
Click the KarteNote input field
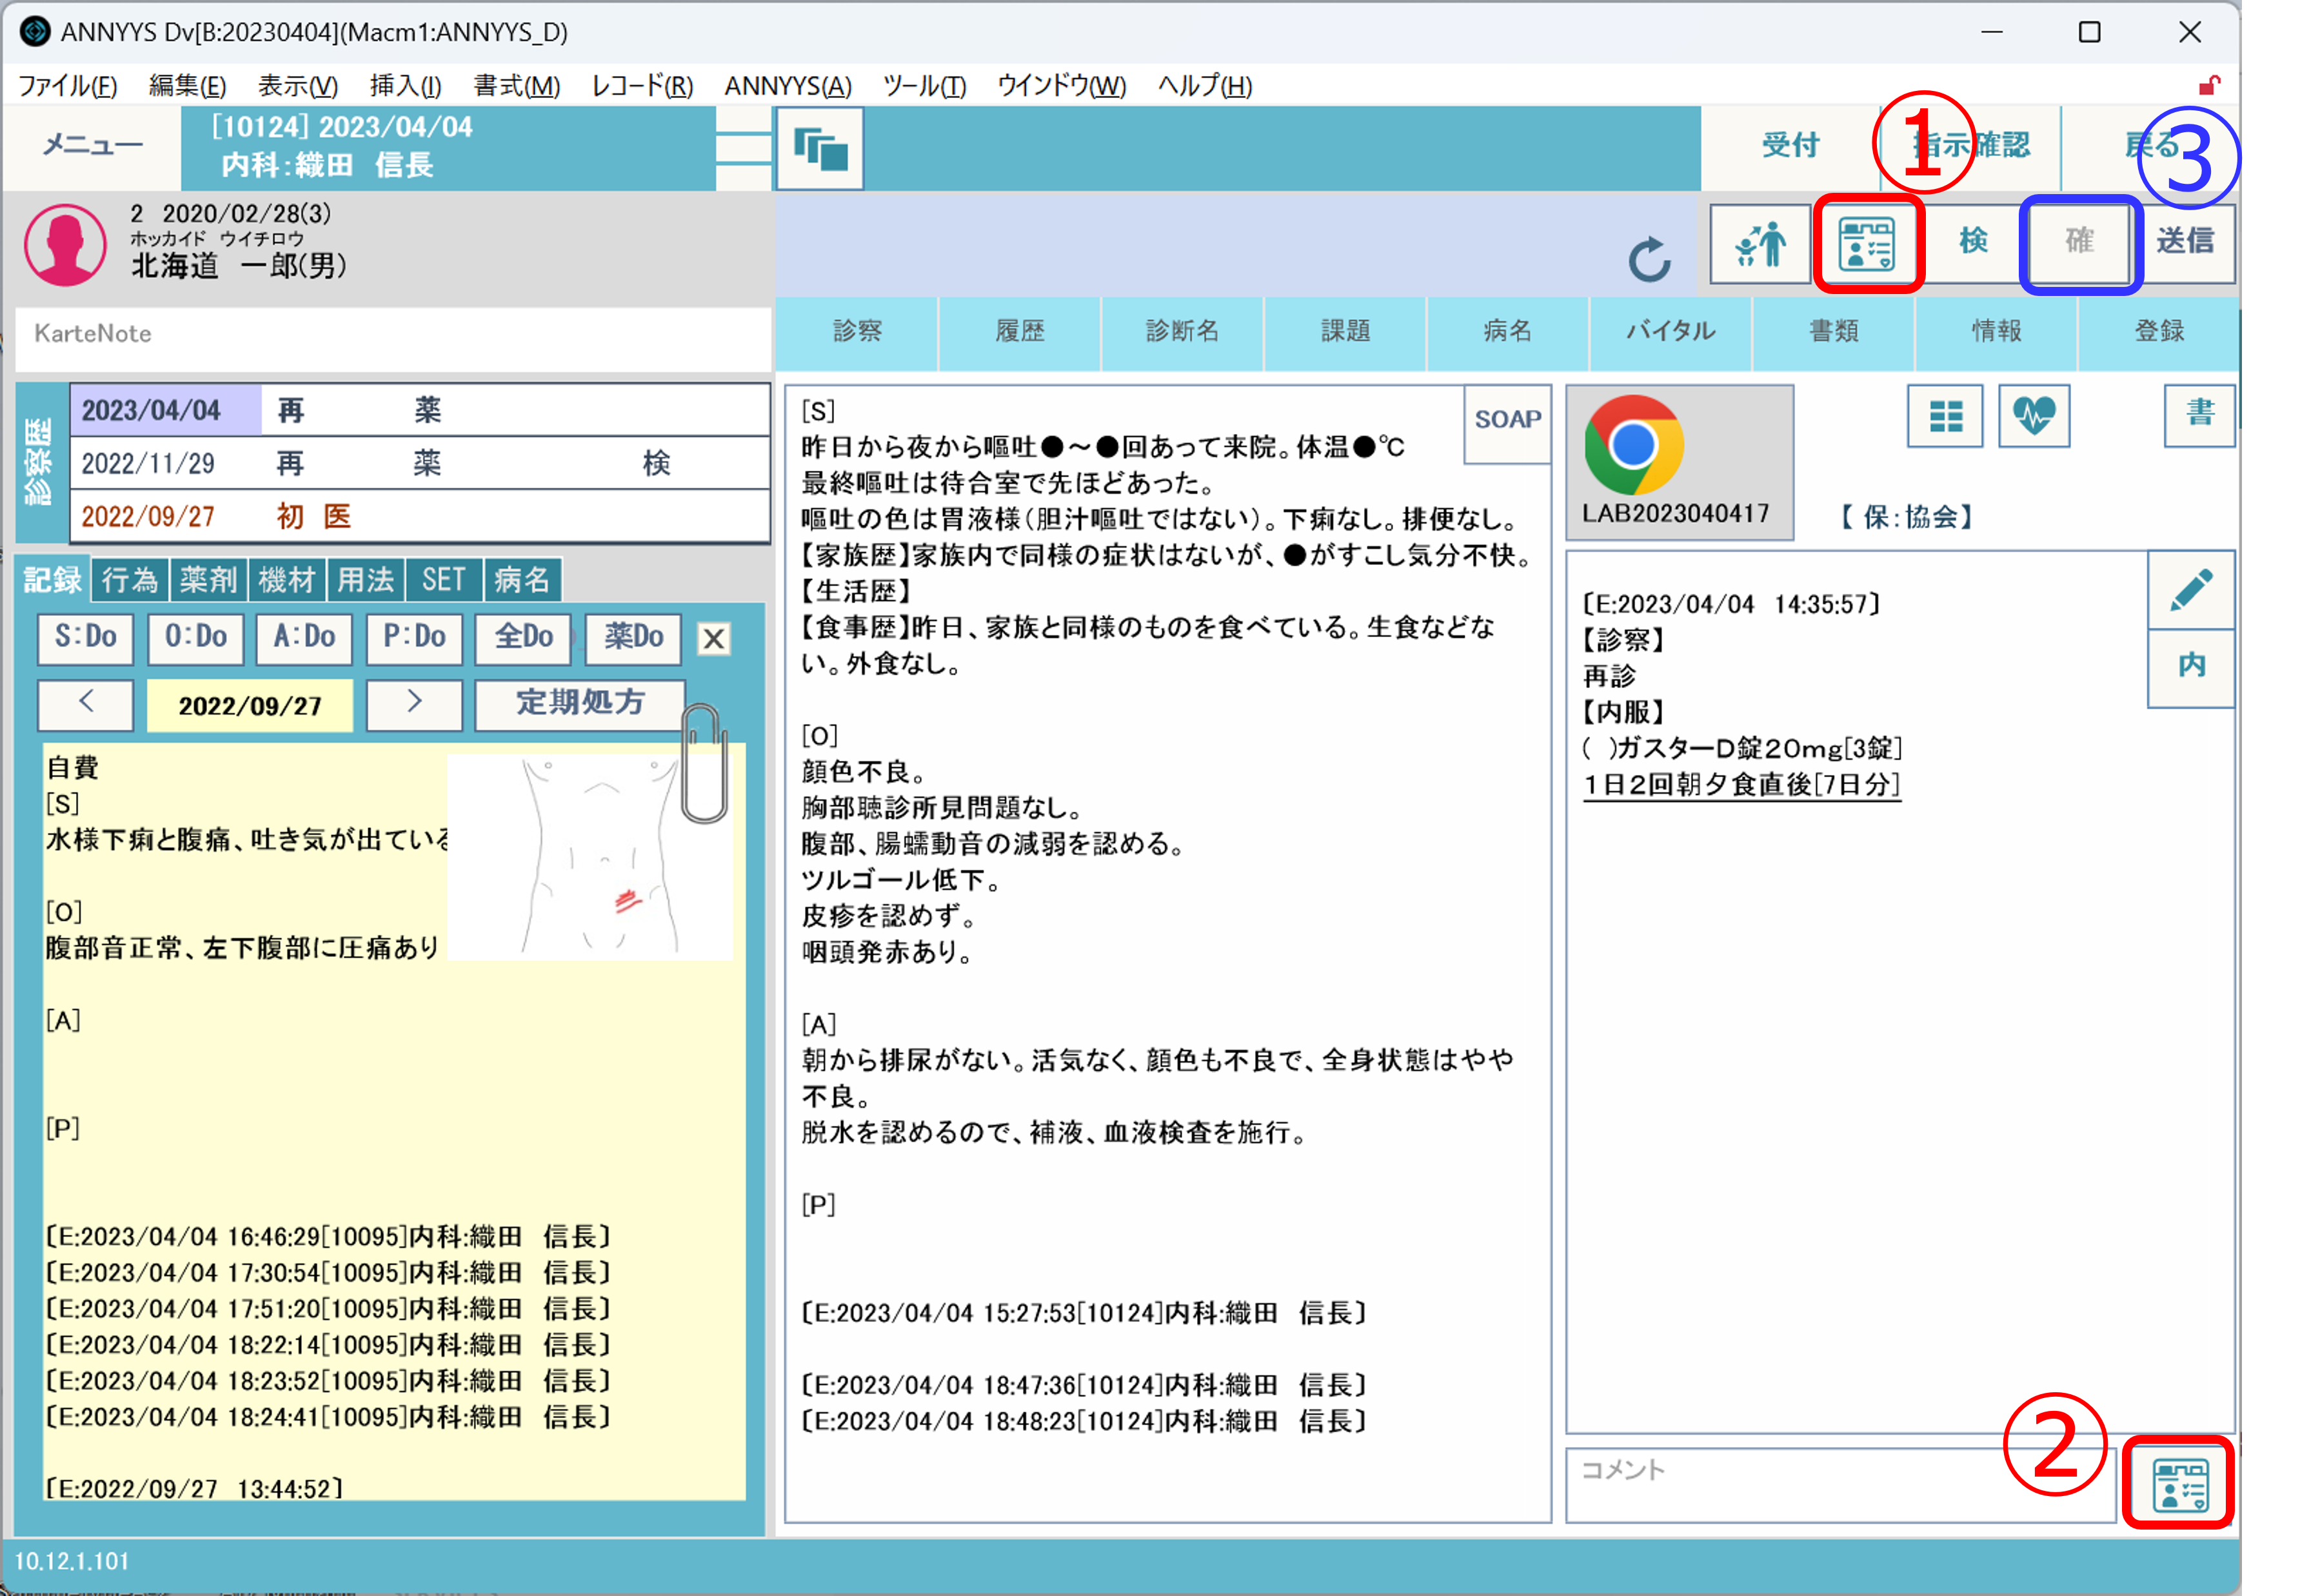[394, 339]
